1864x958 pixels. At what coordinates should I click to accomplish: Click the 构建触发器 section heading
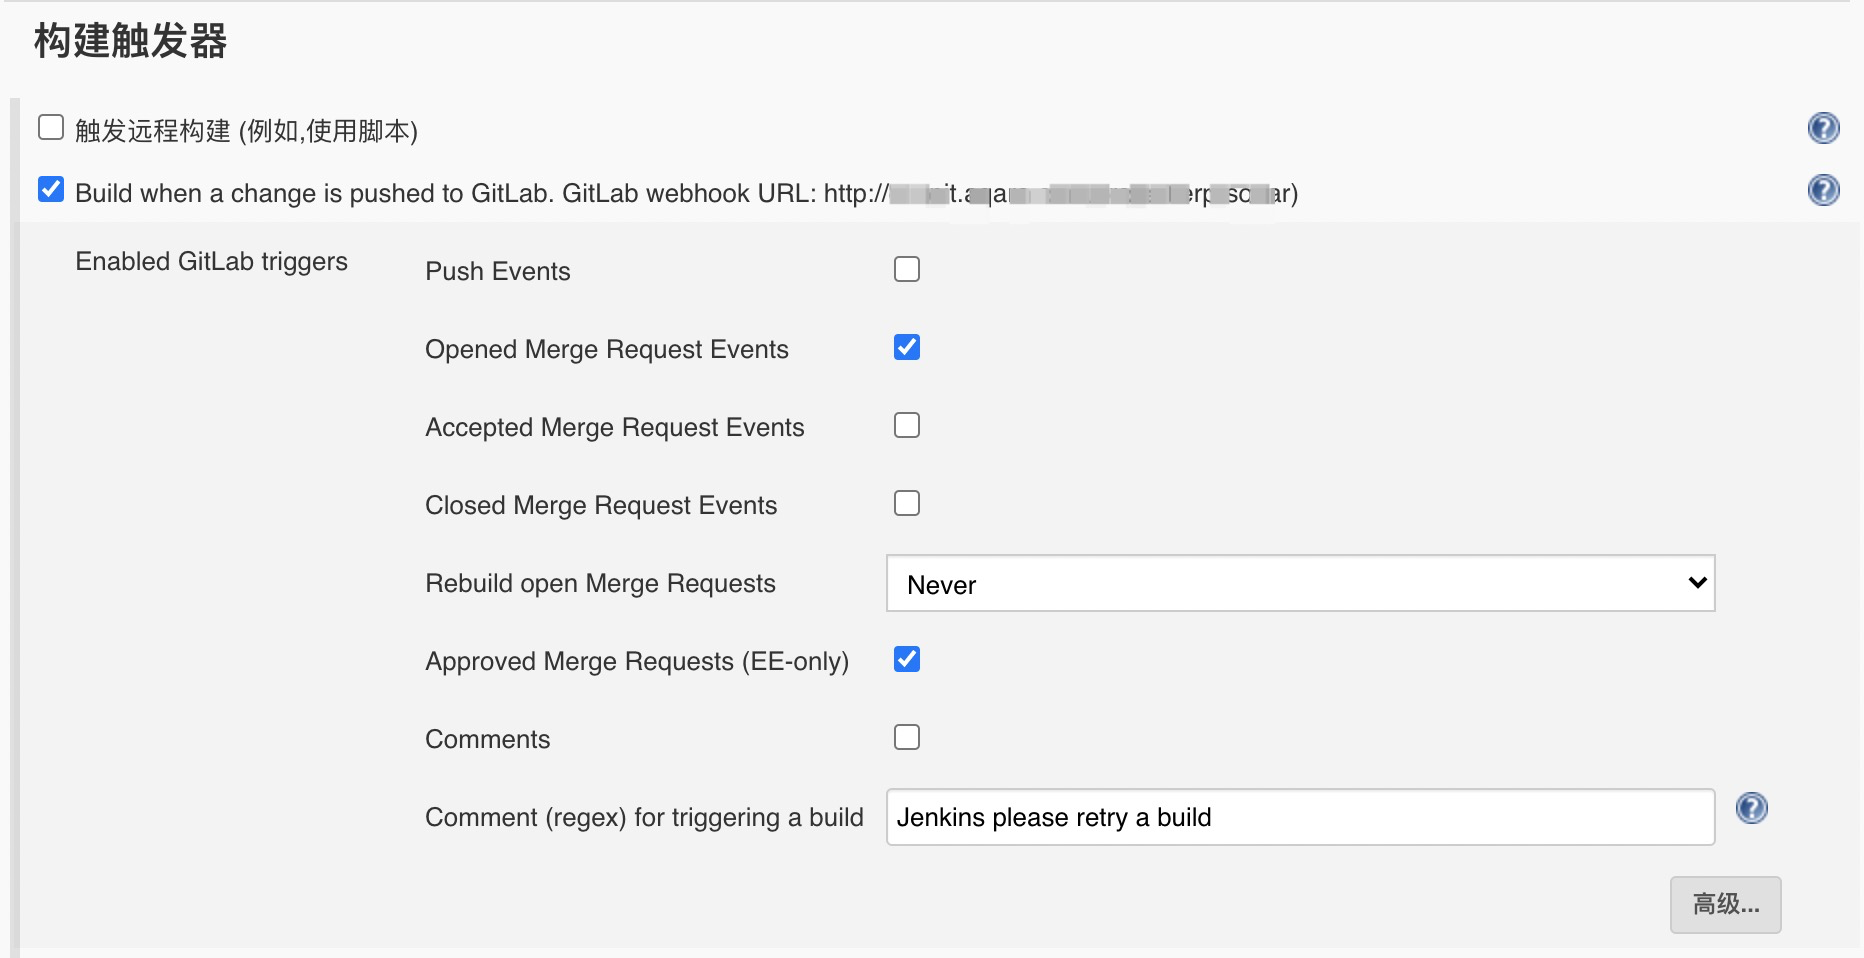(130, 42)
